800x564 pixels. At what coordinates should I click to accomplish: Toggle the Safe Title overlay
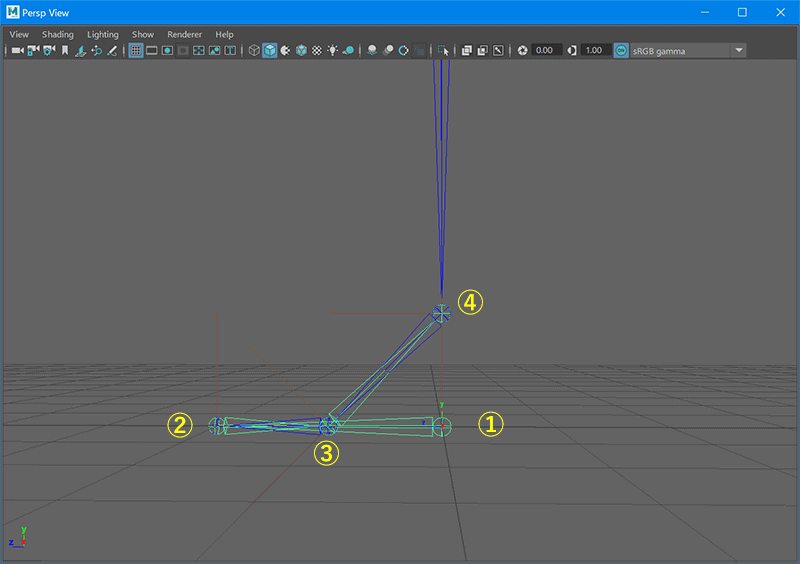click(x=231, y=50)
